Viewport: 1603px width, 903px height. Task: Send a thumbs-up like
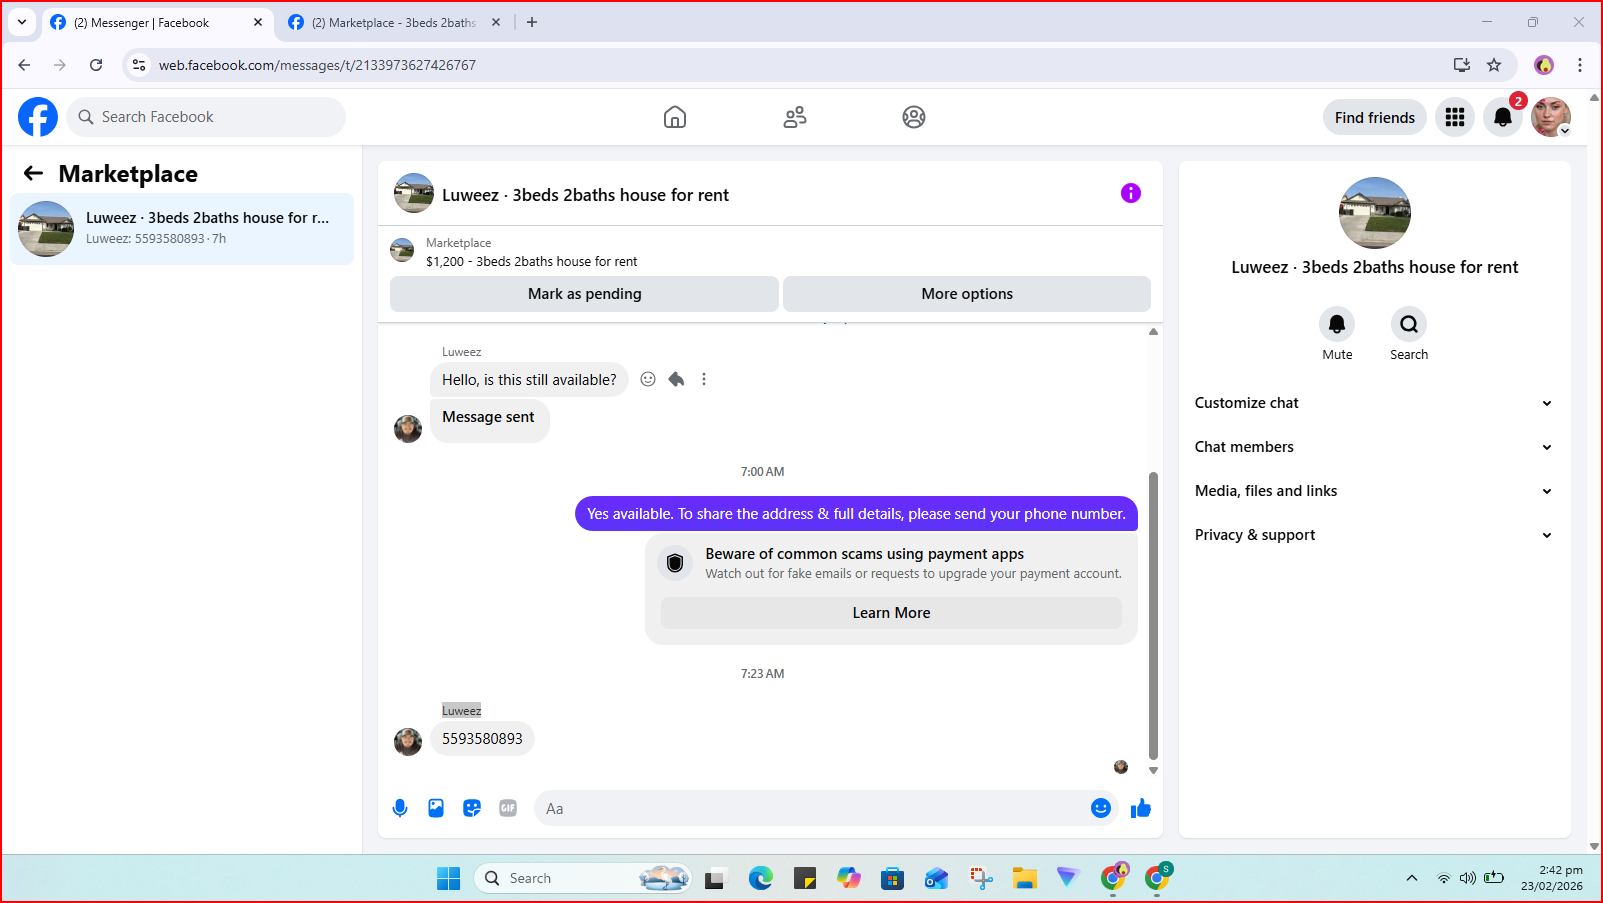tap(1141, 808)
